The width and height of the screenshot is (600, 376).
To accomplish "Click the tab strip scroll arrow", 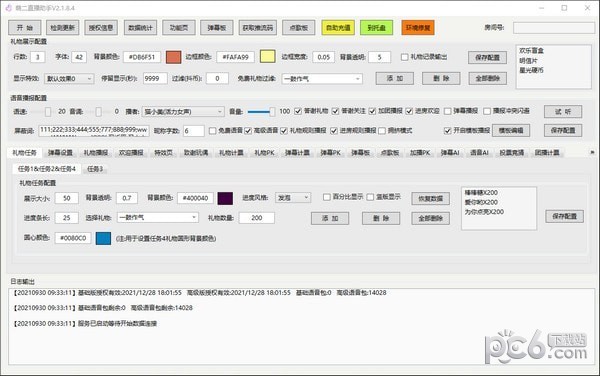I will point(592,152).
